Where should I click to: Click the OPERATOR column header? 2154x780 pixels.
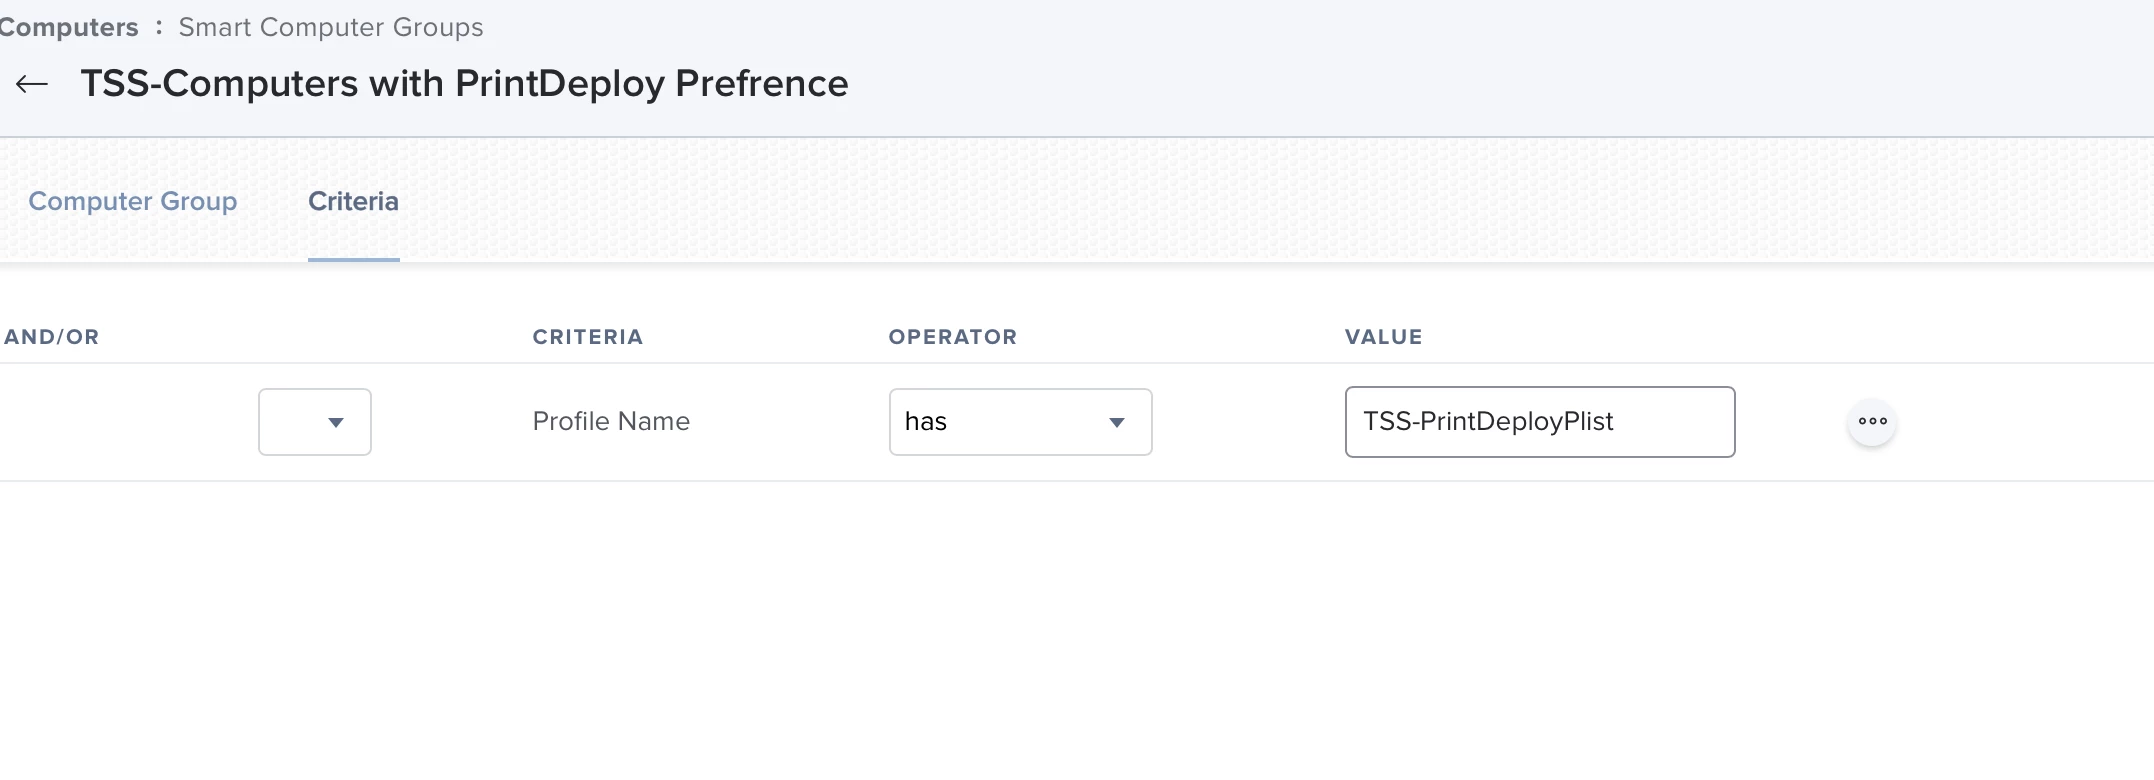953,337
